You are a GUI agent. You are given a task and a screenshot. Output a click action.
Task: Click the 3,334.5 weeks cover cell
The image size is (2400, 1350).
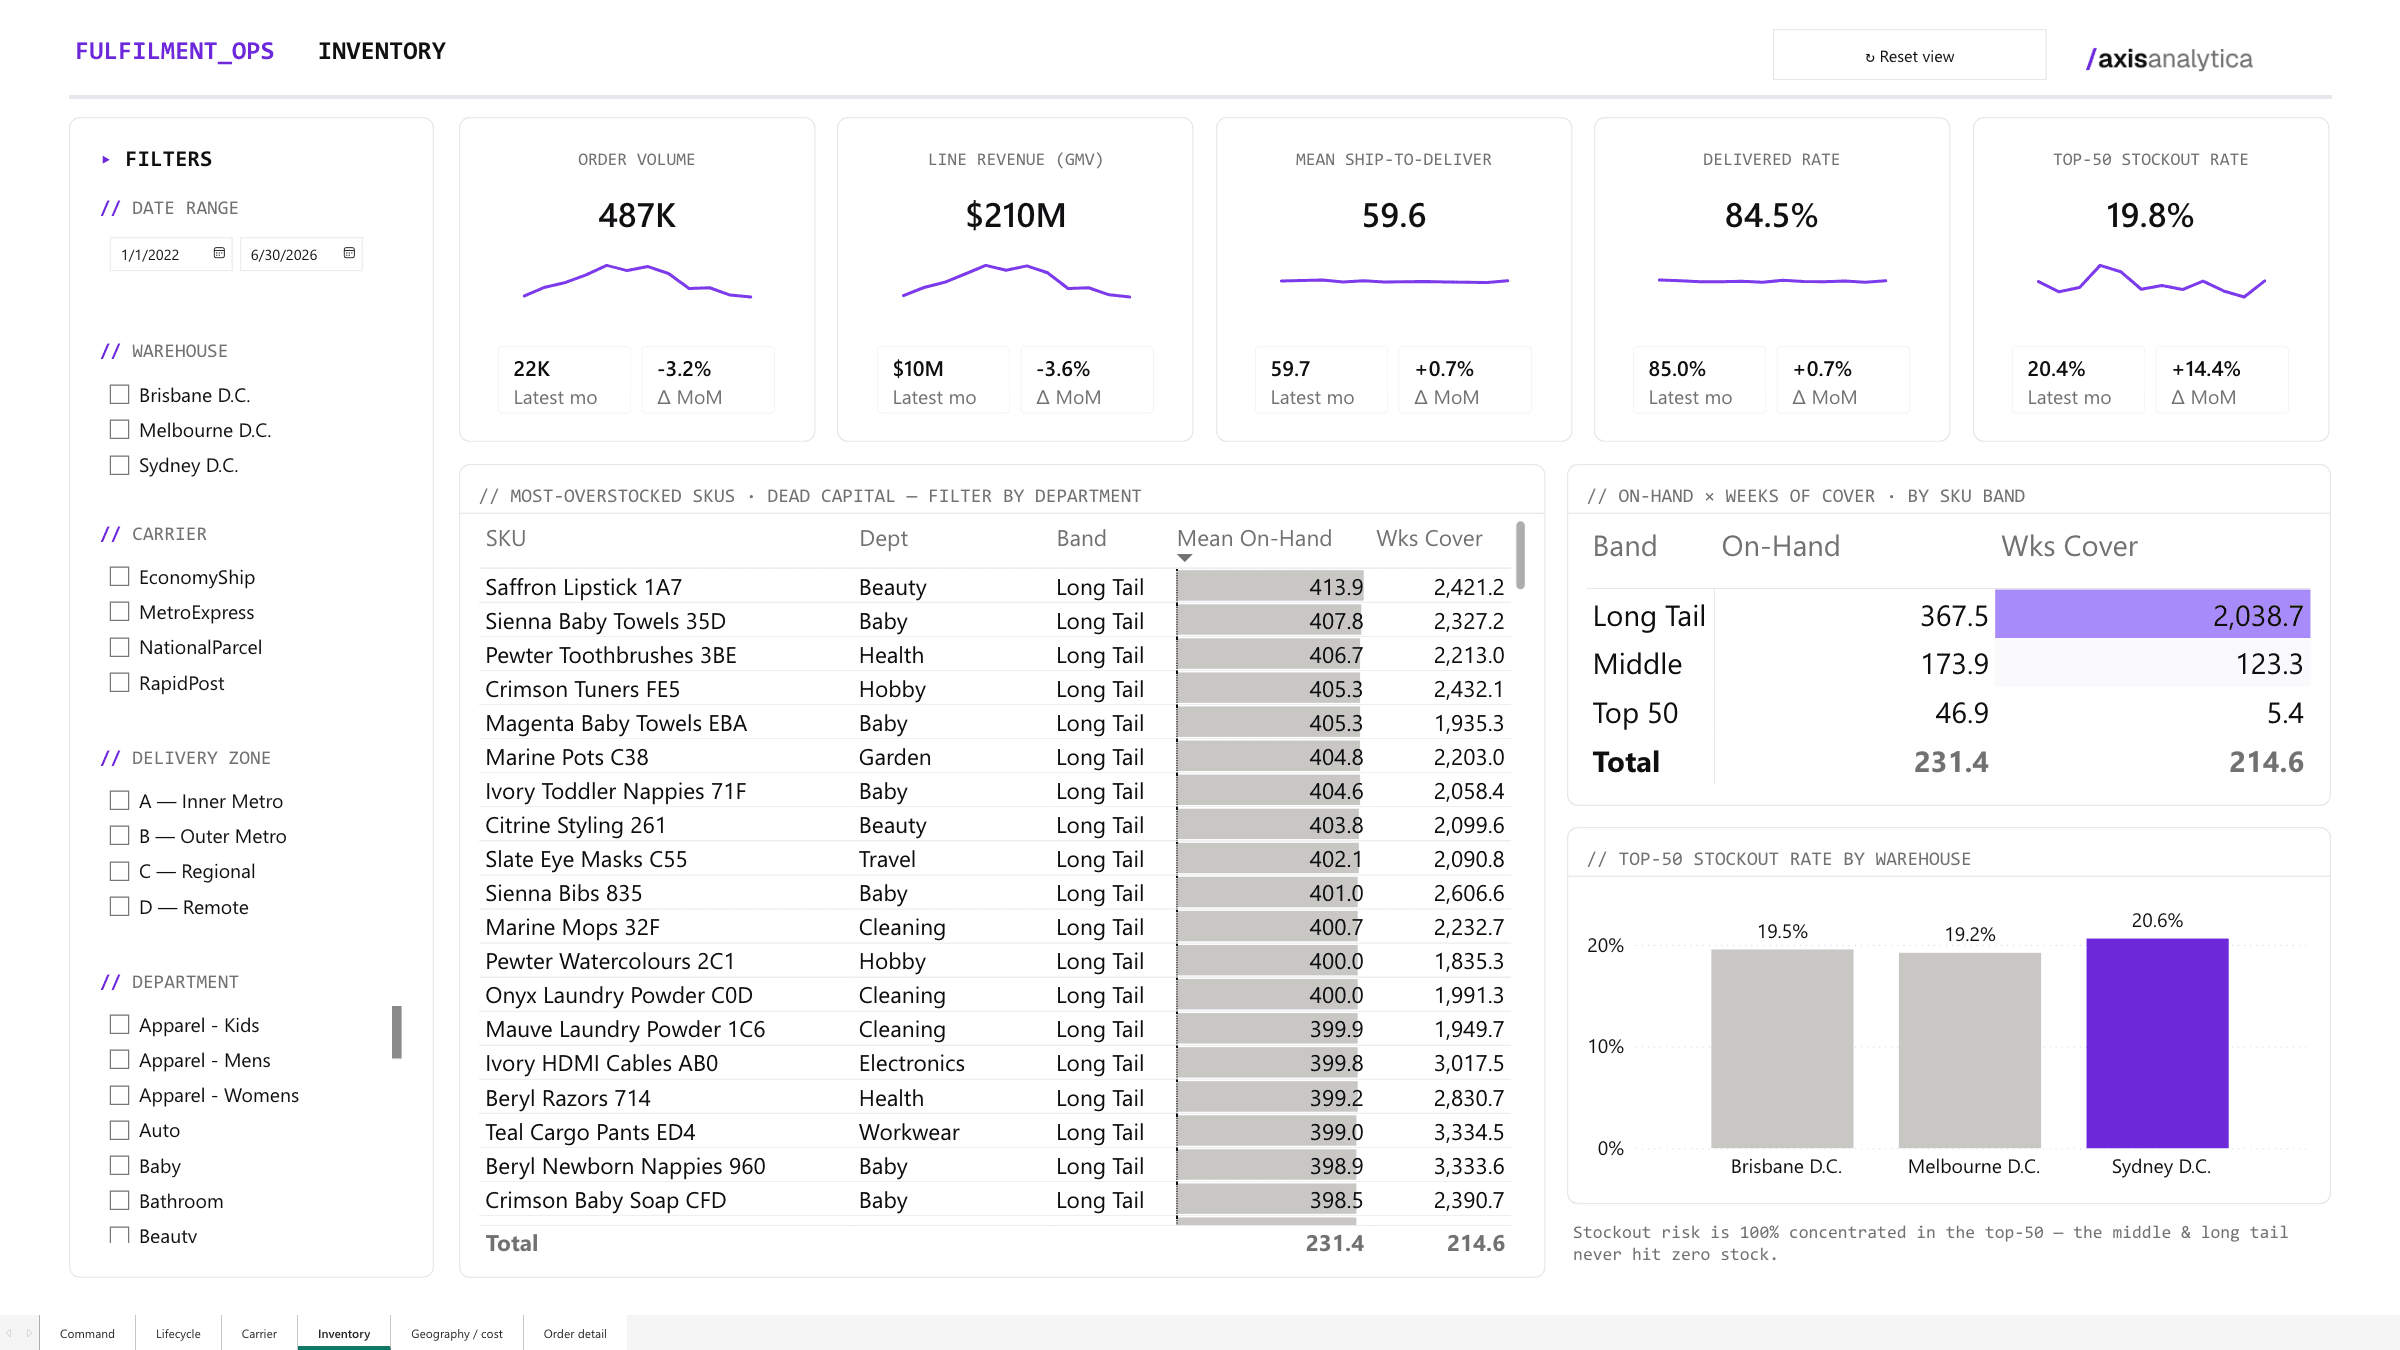[x=1468, y=1132]
